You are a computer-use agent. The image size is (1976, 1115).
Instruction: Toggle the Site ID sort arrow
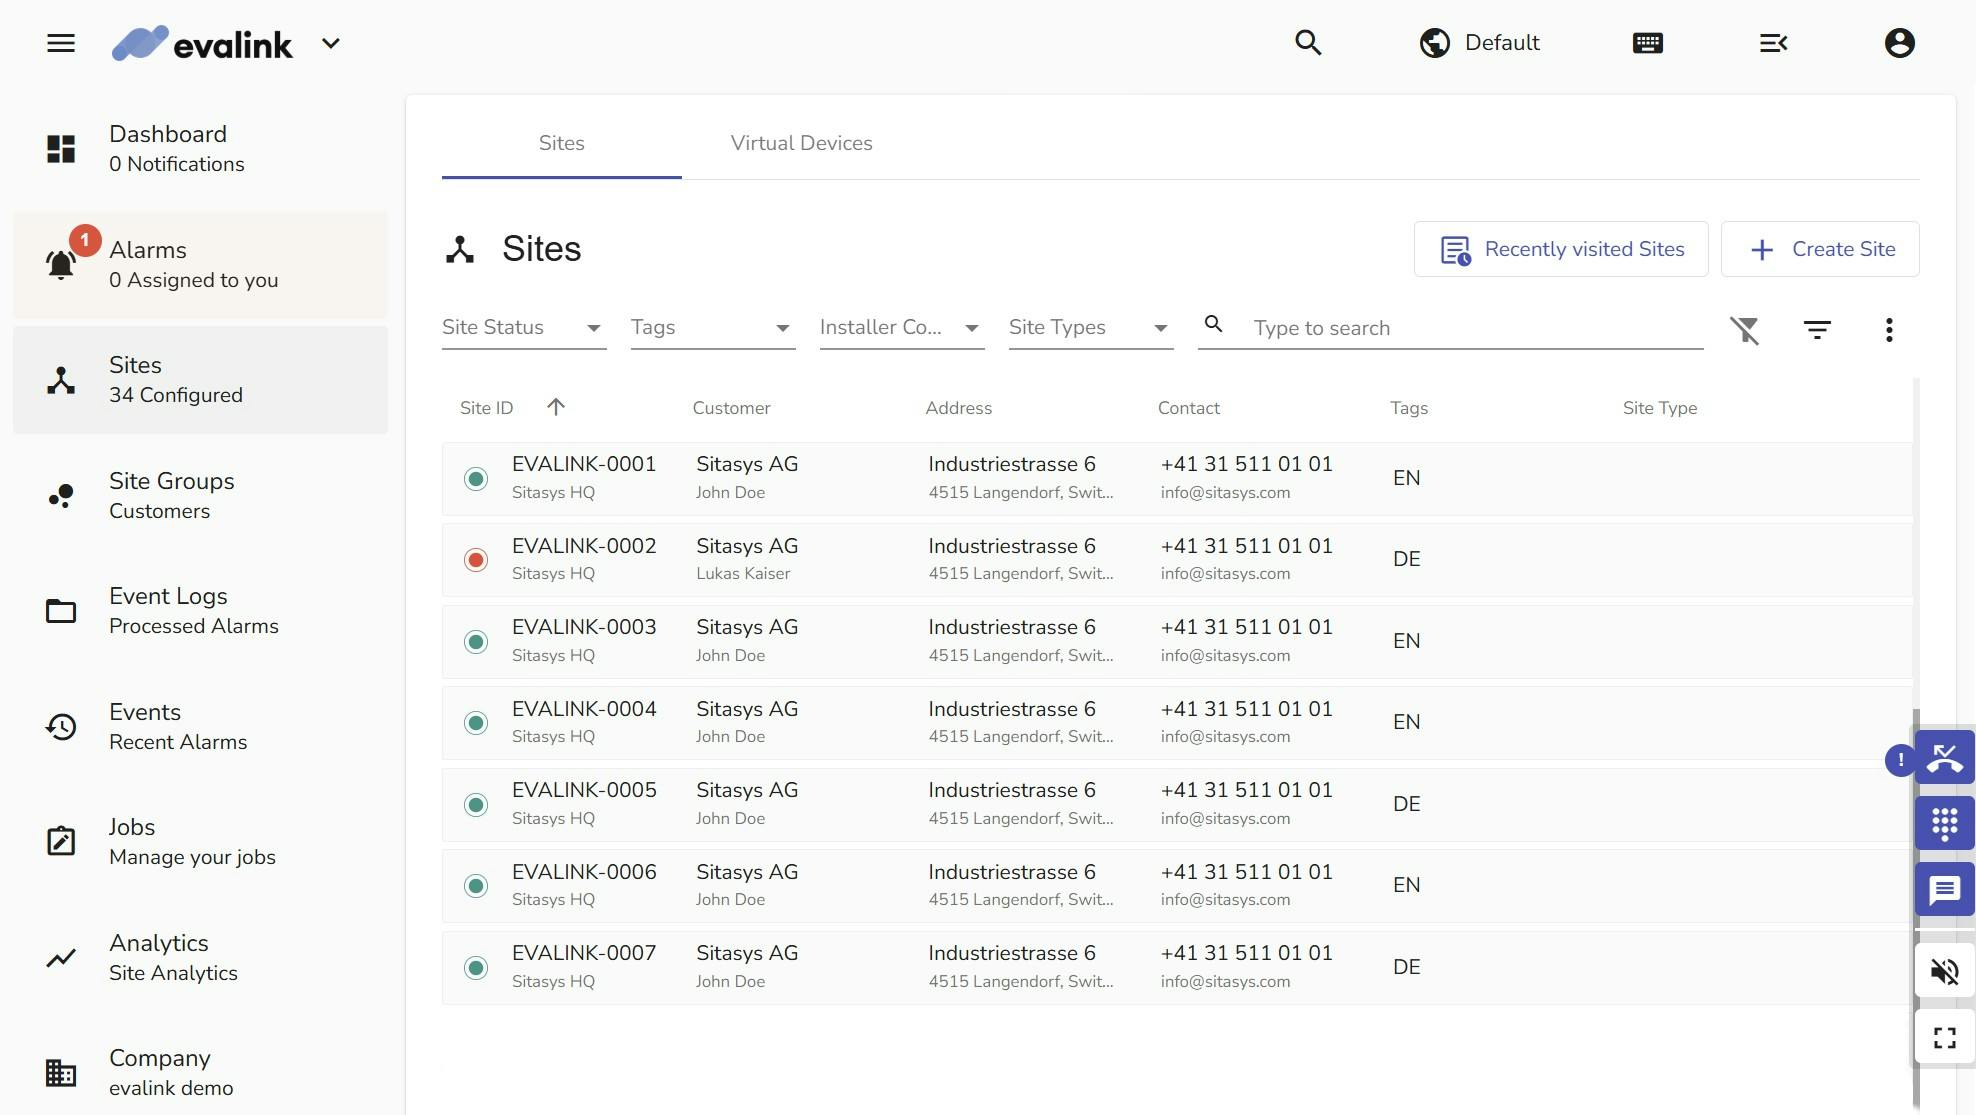556,407
